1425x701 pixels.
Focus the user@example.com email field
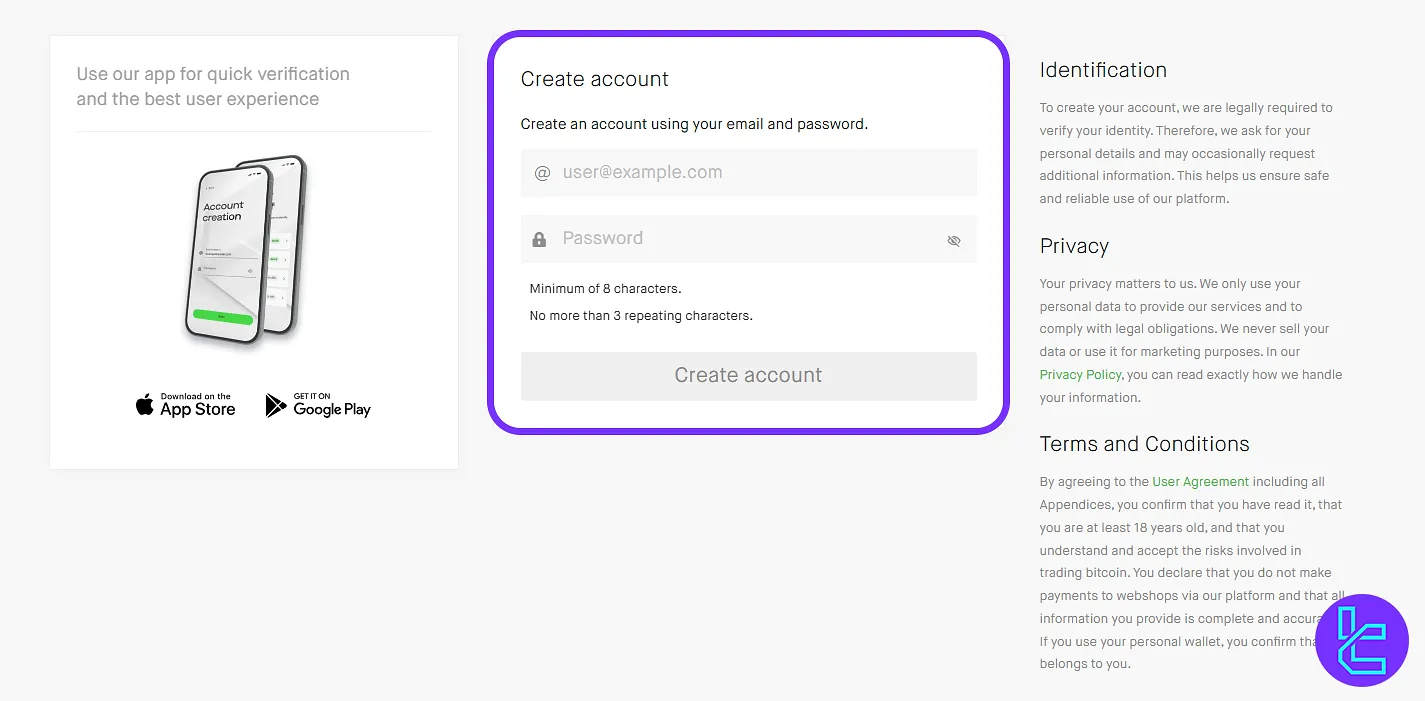[x=760, y=173]
